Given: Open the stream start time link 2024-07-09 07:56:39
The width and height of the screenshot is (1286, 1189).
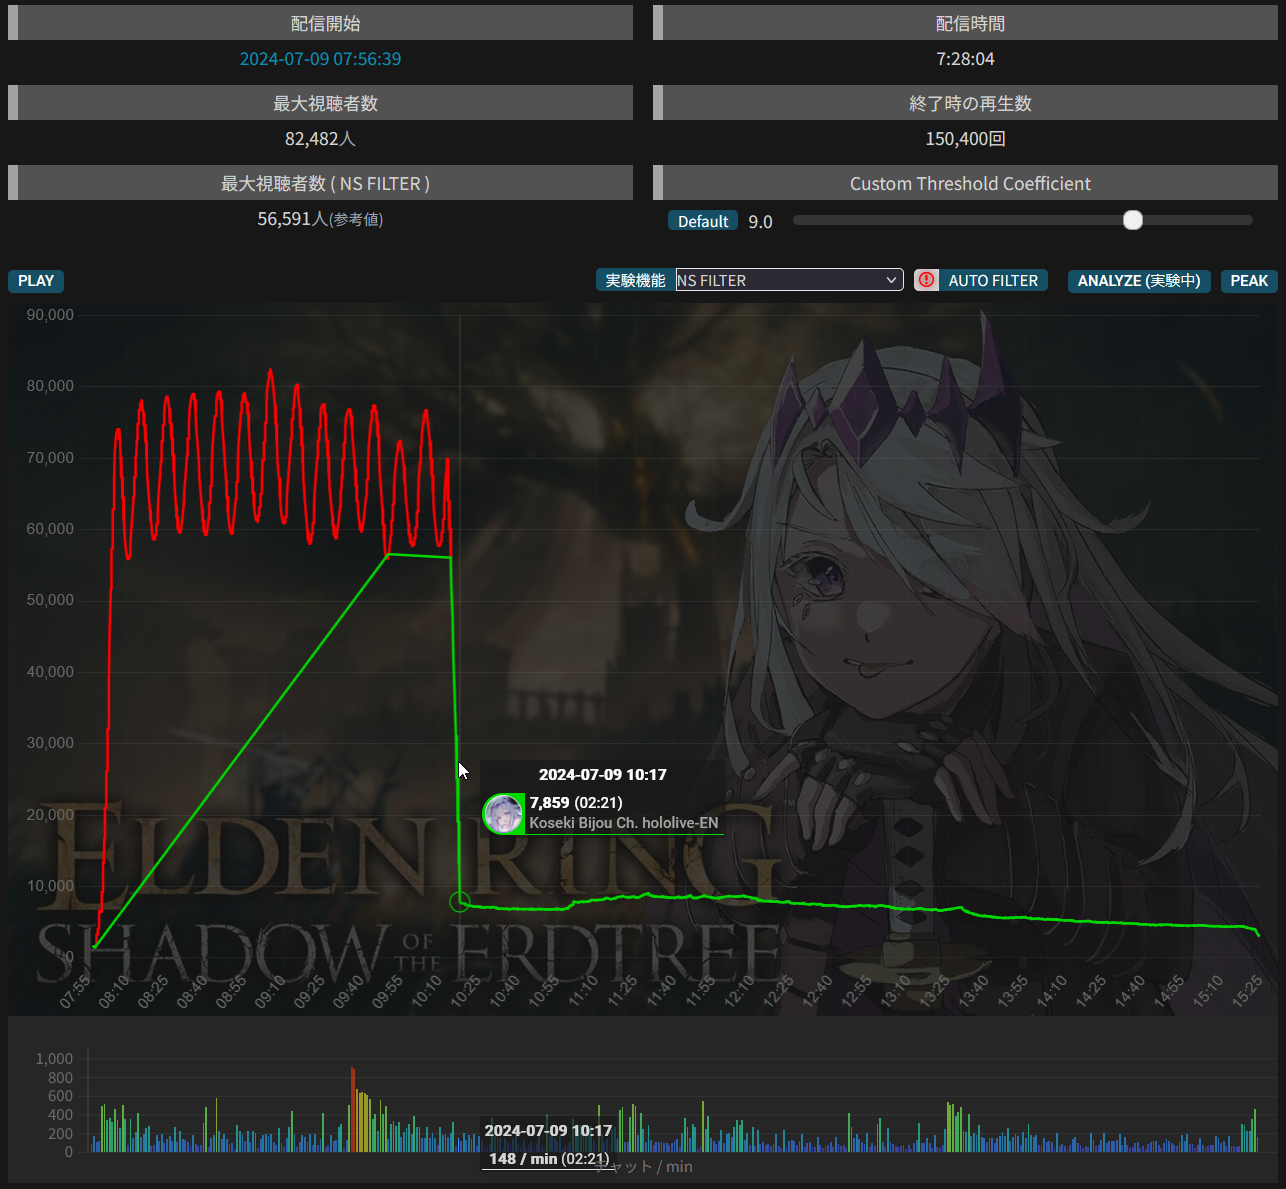Looking at the screenshot, I should pos(320,59).
